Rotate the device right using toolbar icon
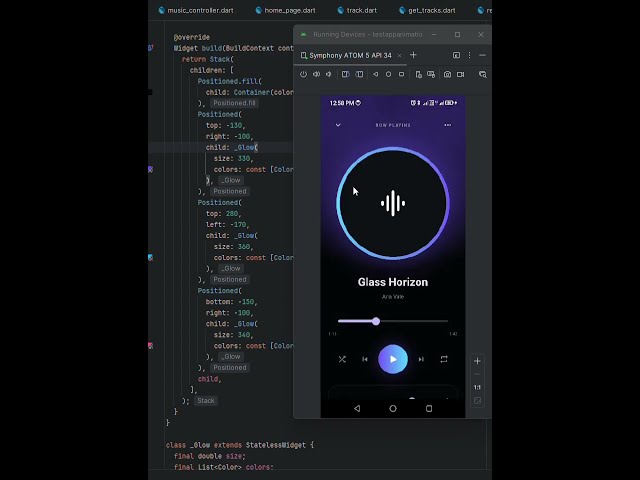640x480 pixels. click(359, 74)
